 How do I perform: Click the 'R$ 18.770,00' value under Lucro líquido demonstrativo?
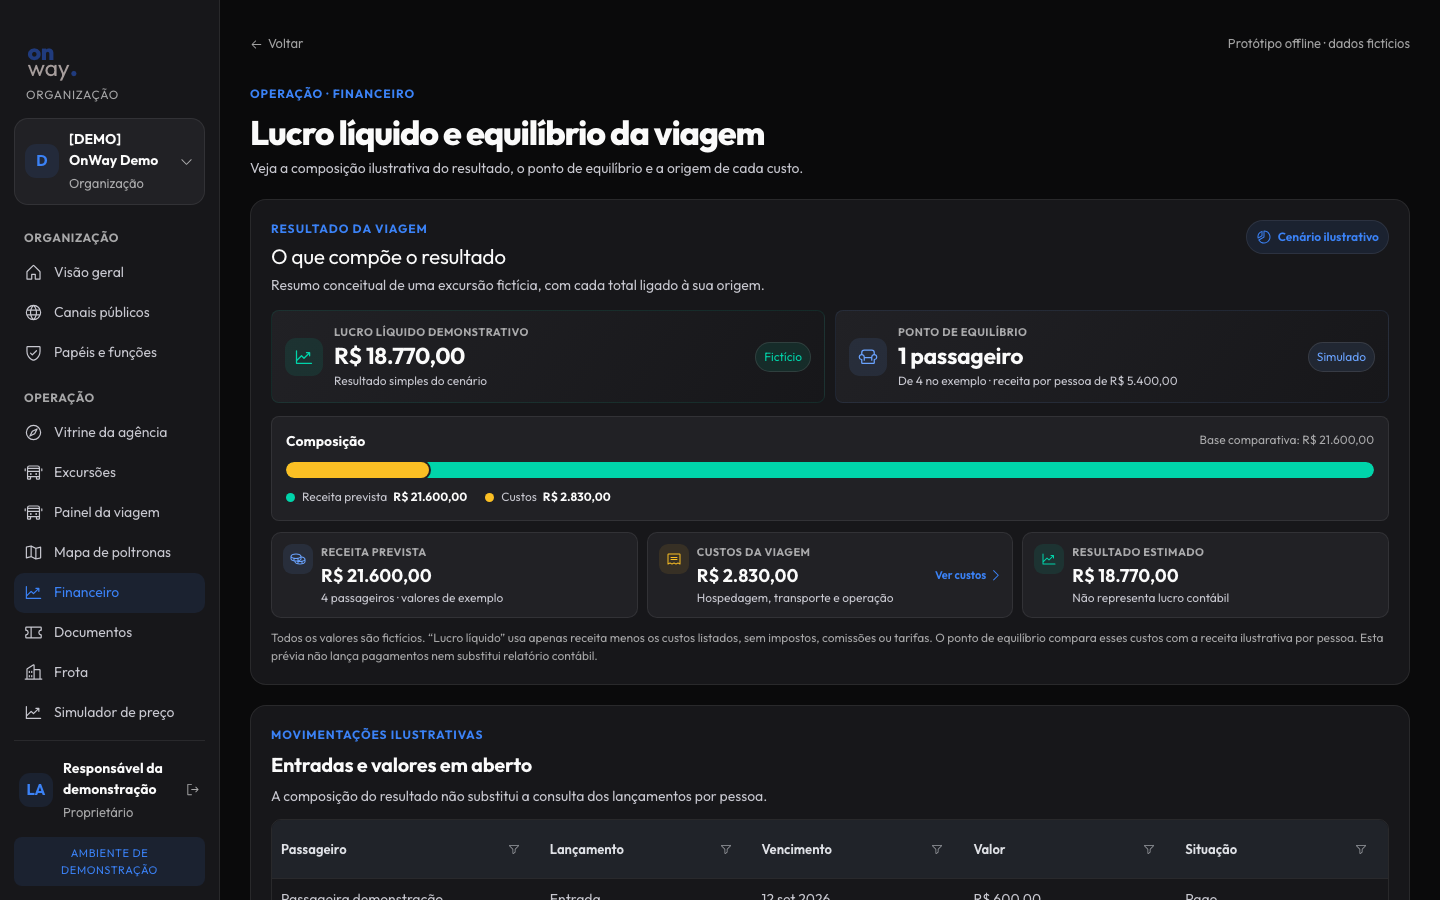[399, 356]
